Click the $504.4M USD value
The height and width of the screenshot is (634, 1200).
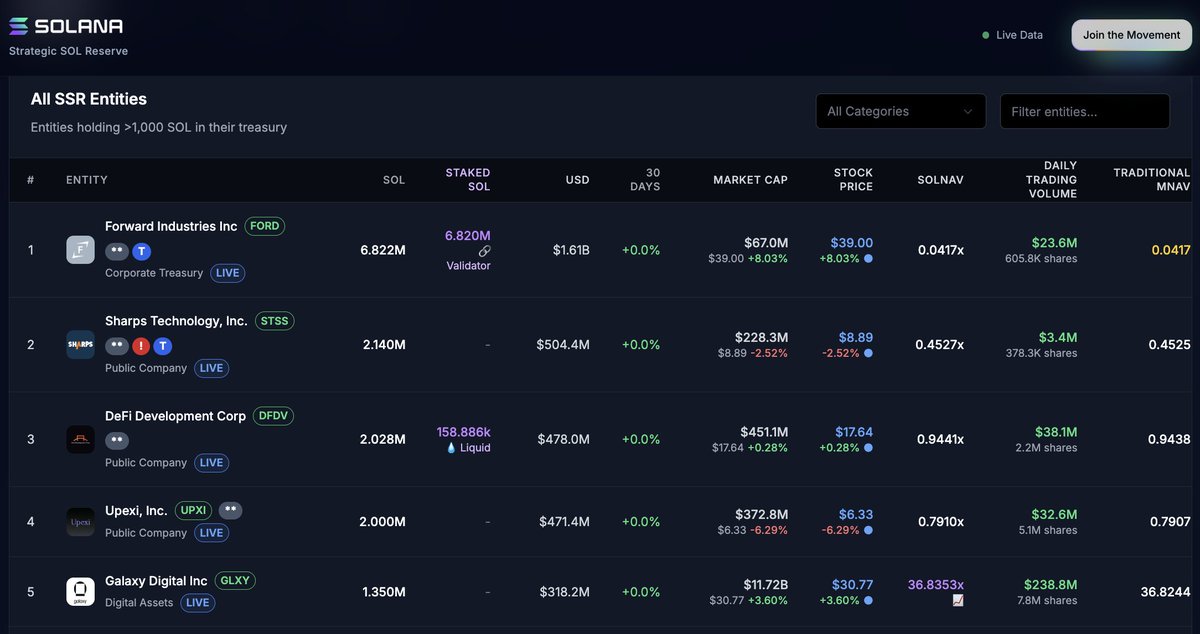[563, 345]
